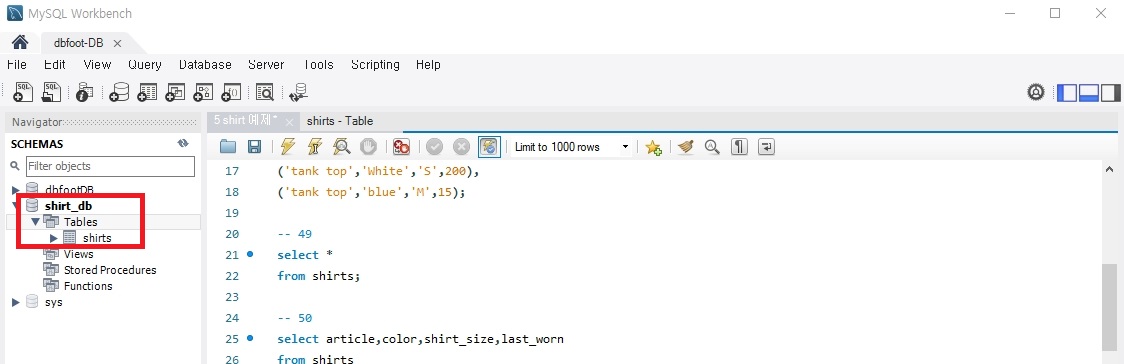Image resolution: width=1124 pixels, height=364 pixels.
Task: Open script file folder icon in editor toolbar
Action: click(x=228, y=147)
